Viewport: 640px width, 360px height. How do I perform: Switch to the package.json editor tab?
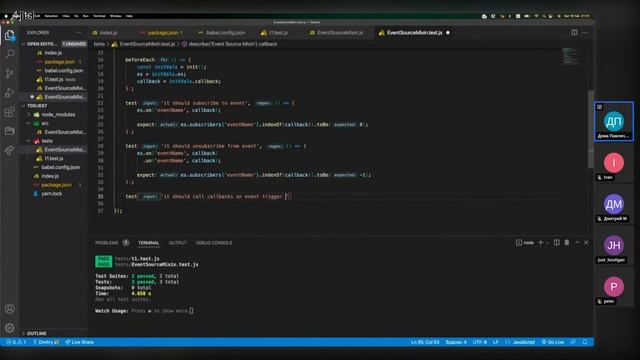click(161, 33)
